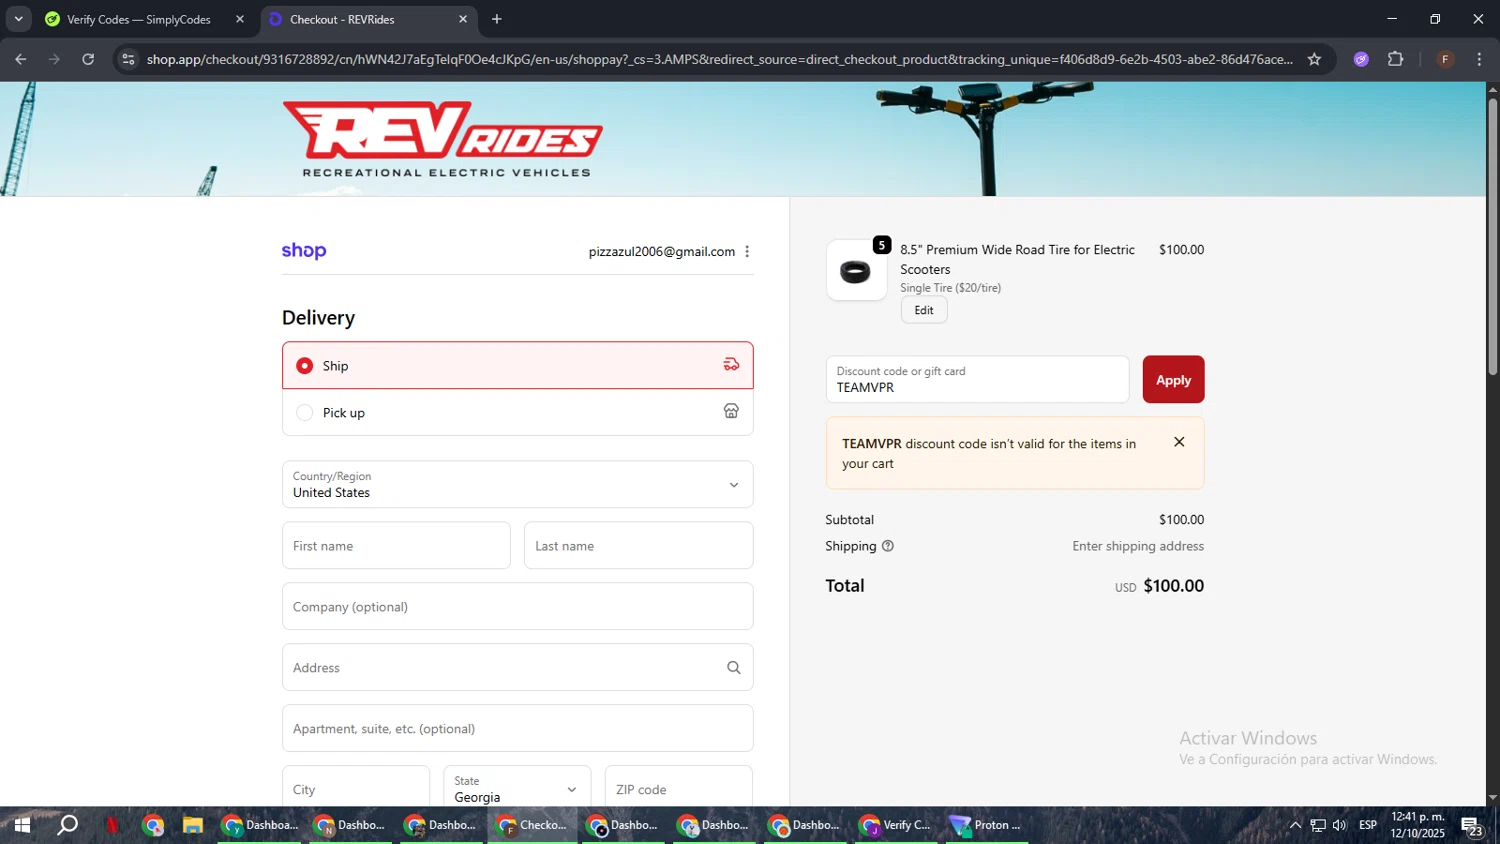This screenshot has height=844, width=1500.
Task: Click the Shop logo
Action: [x=304, y=251]
